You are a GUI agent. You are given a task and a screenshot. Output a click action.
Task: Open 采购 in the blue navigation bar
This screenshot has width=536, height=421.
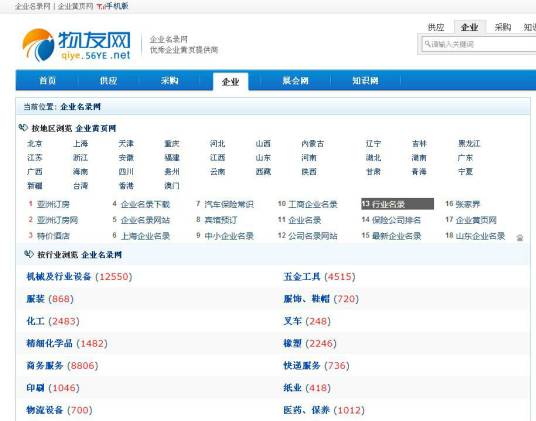(170, 81)
